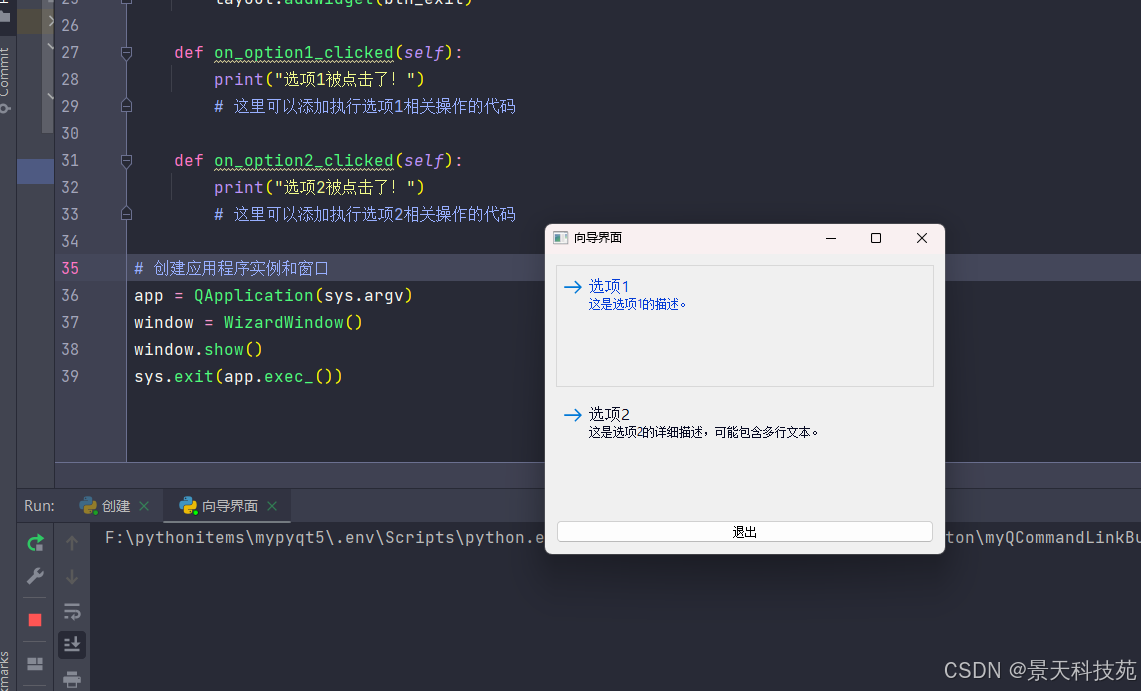1141x691 pixels.
Task: Click the 选项2 command link button
Action: click(744, 453)
